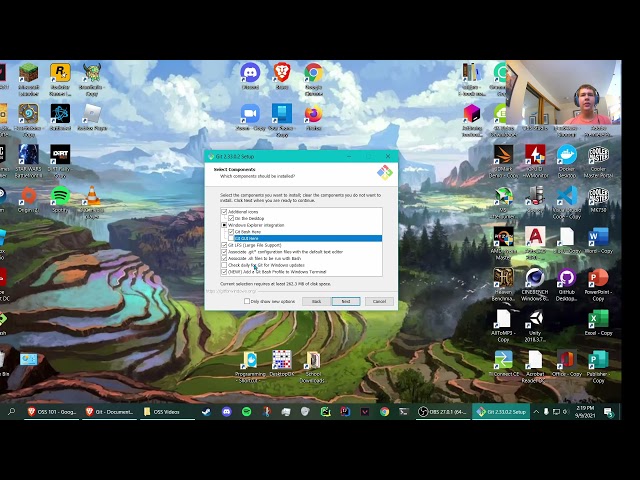The width and height of the screenshot is (640, 480).
Task: Switch to Git - Documentation taskbar window
Action: [x=109, y=412]
